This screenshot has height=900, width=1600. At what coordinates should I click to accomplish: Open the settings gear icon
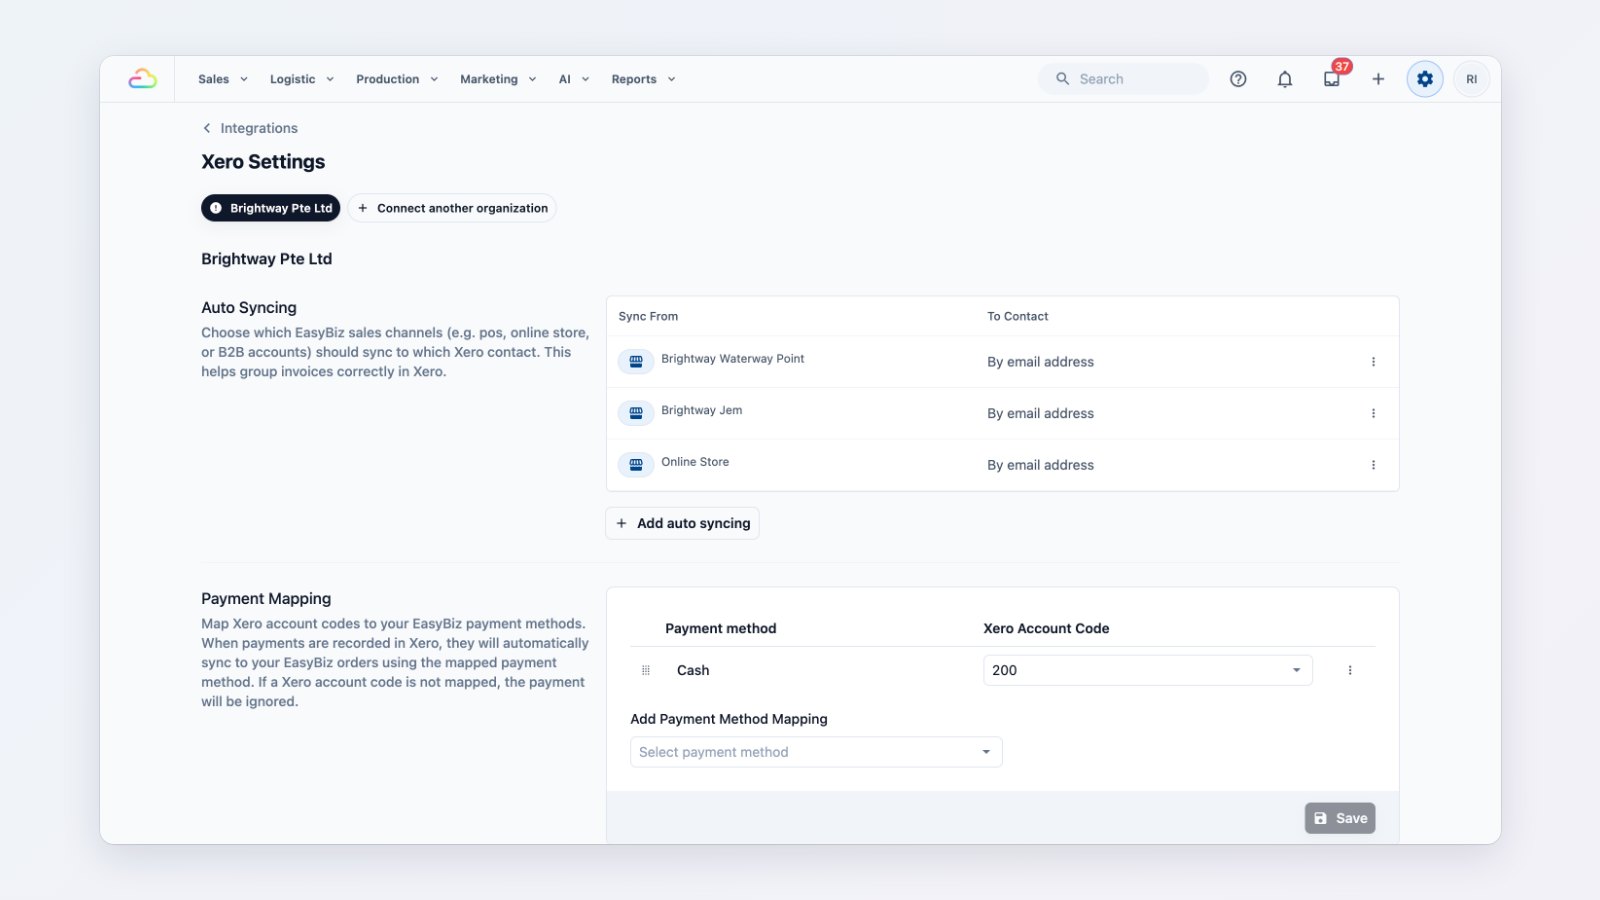pyautogui.click(x=1425, y=79)
